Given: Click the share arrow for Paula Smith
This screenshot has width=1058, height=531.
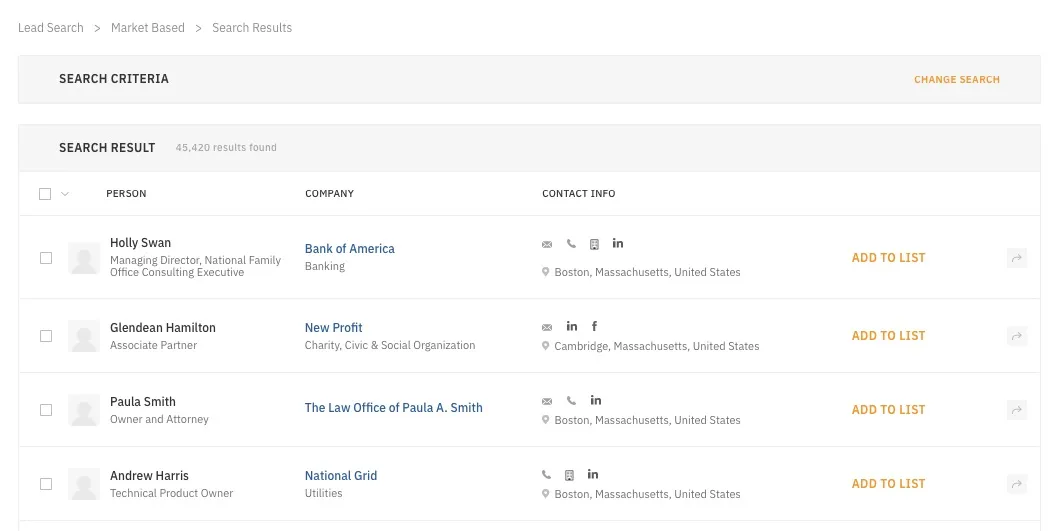Looking at the screenshot, I should click(x=1017, y=410).
